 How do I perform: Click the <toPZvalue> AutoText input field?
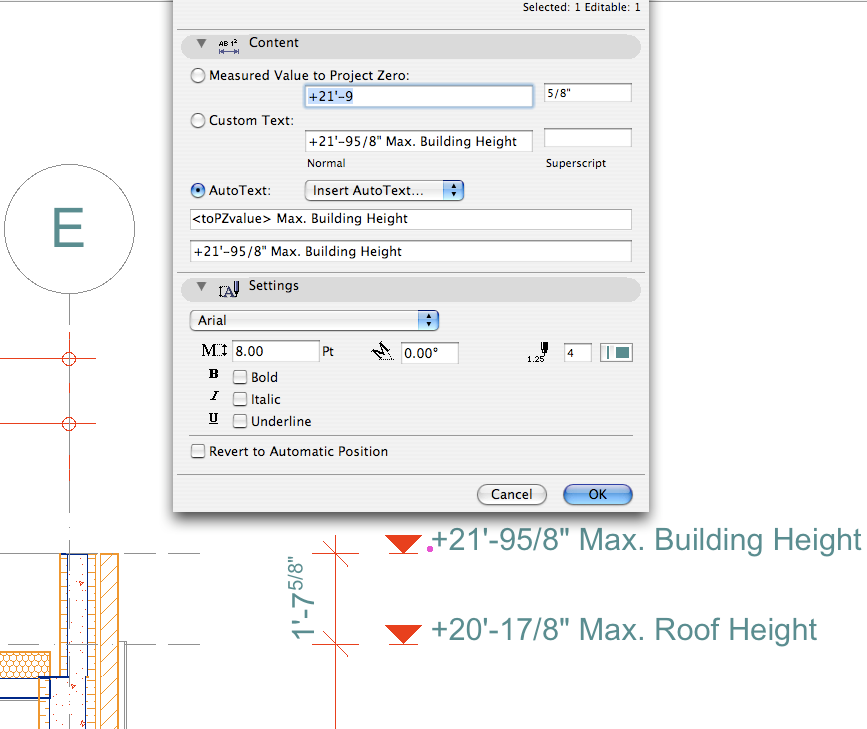point(410,219)
